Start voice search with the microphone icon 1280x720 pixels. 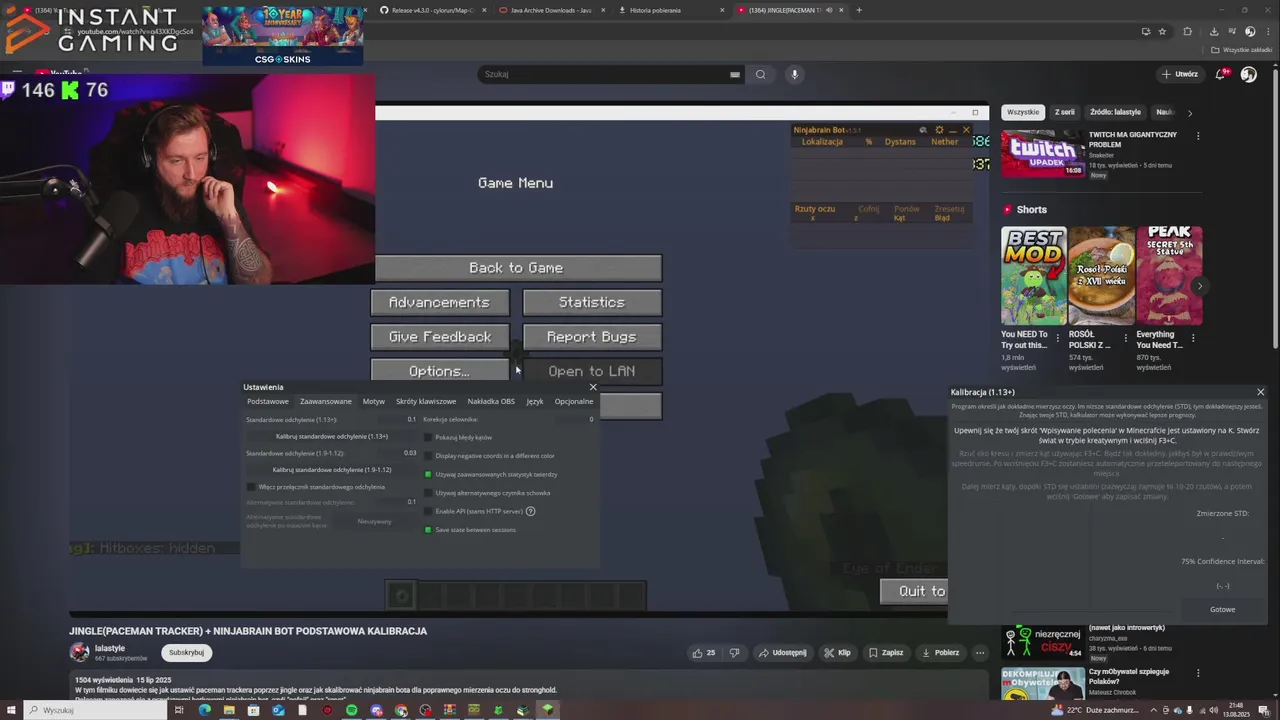tap(795, 74)
